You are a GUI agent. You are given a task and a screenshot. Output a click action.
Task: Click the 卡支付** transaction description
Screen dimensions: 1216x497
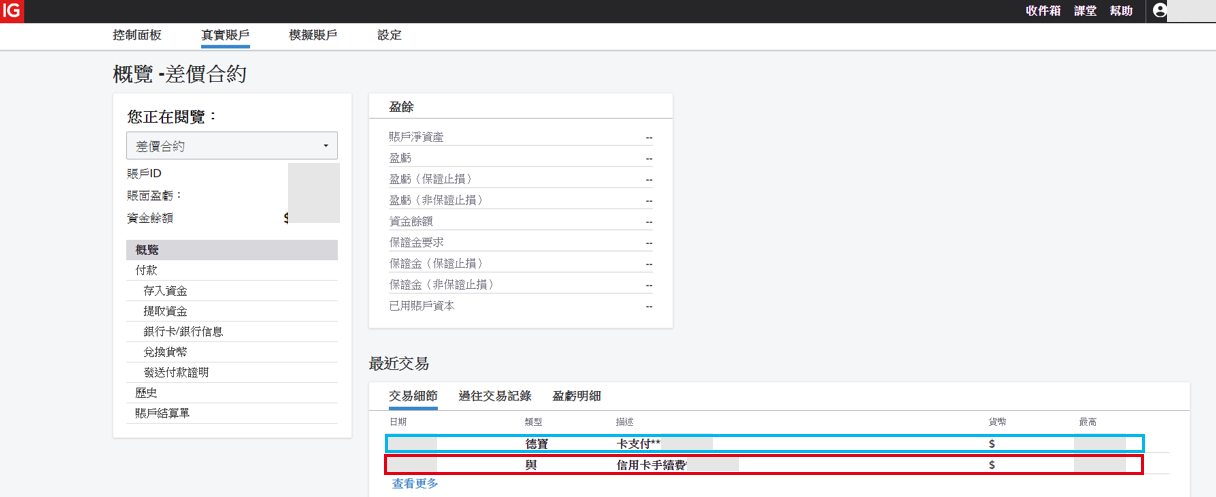(638, 442)
